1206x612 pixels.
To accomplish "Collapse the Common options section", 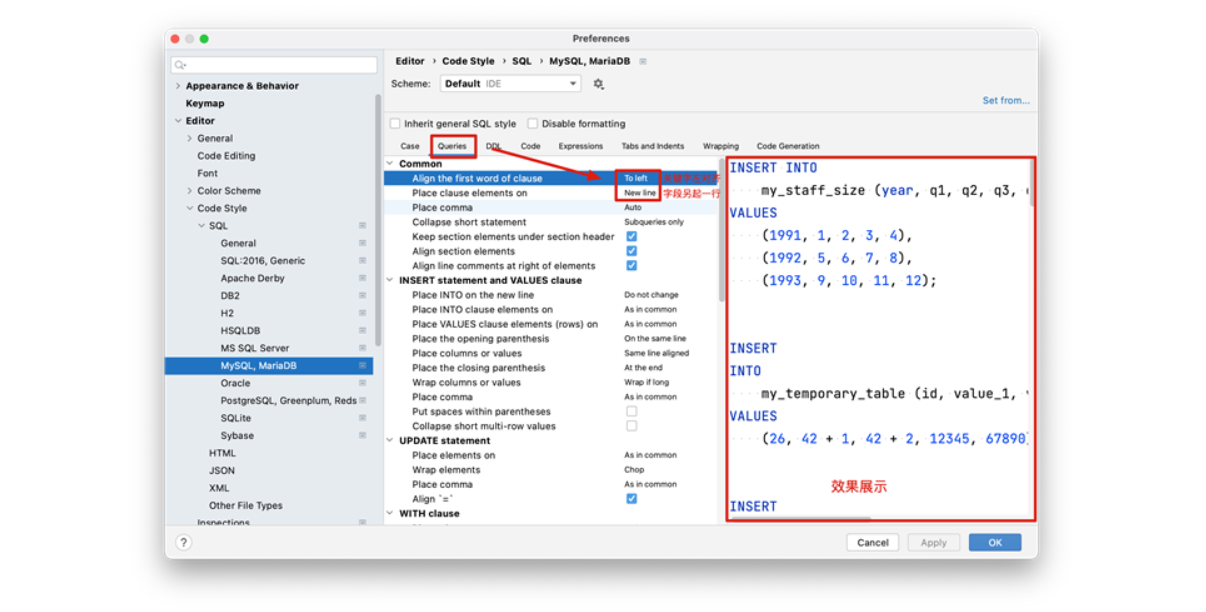I will 390,164.
